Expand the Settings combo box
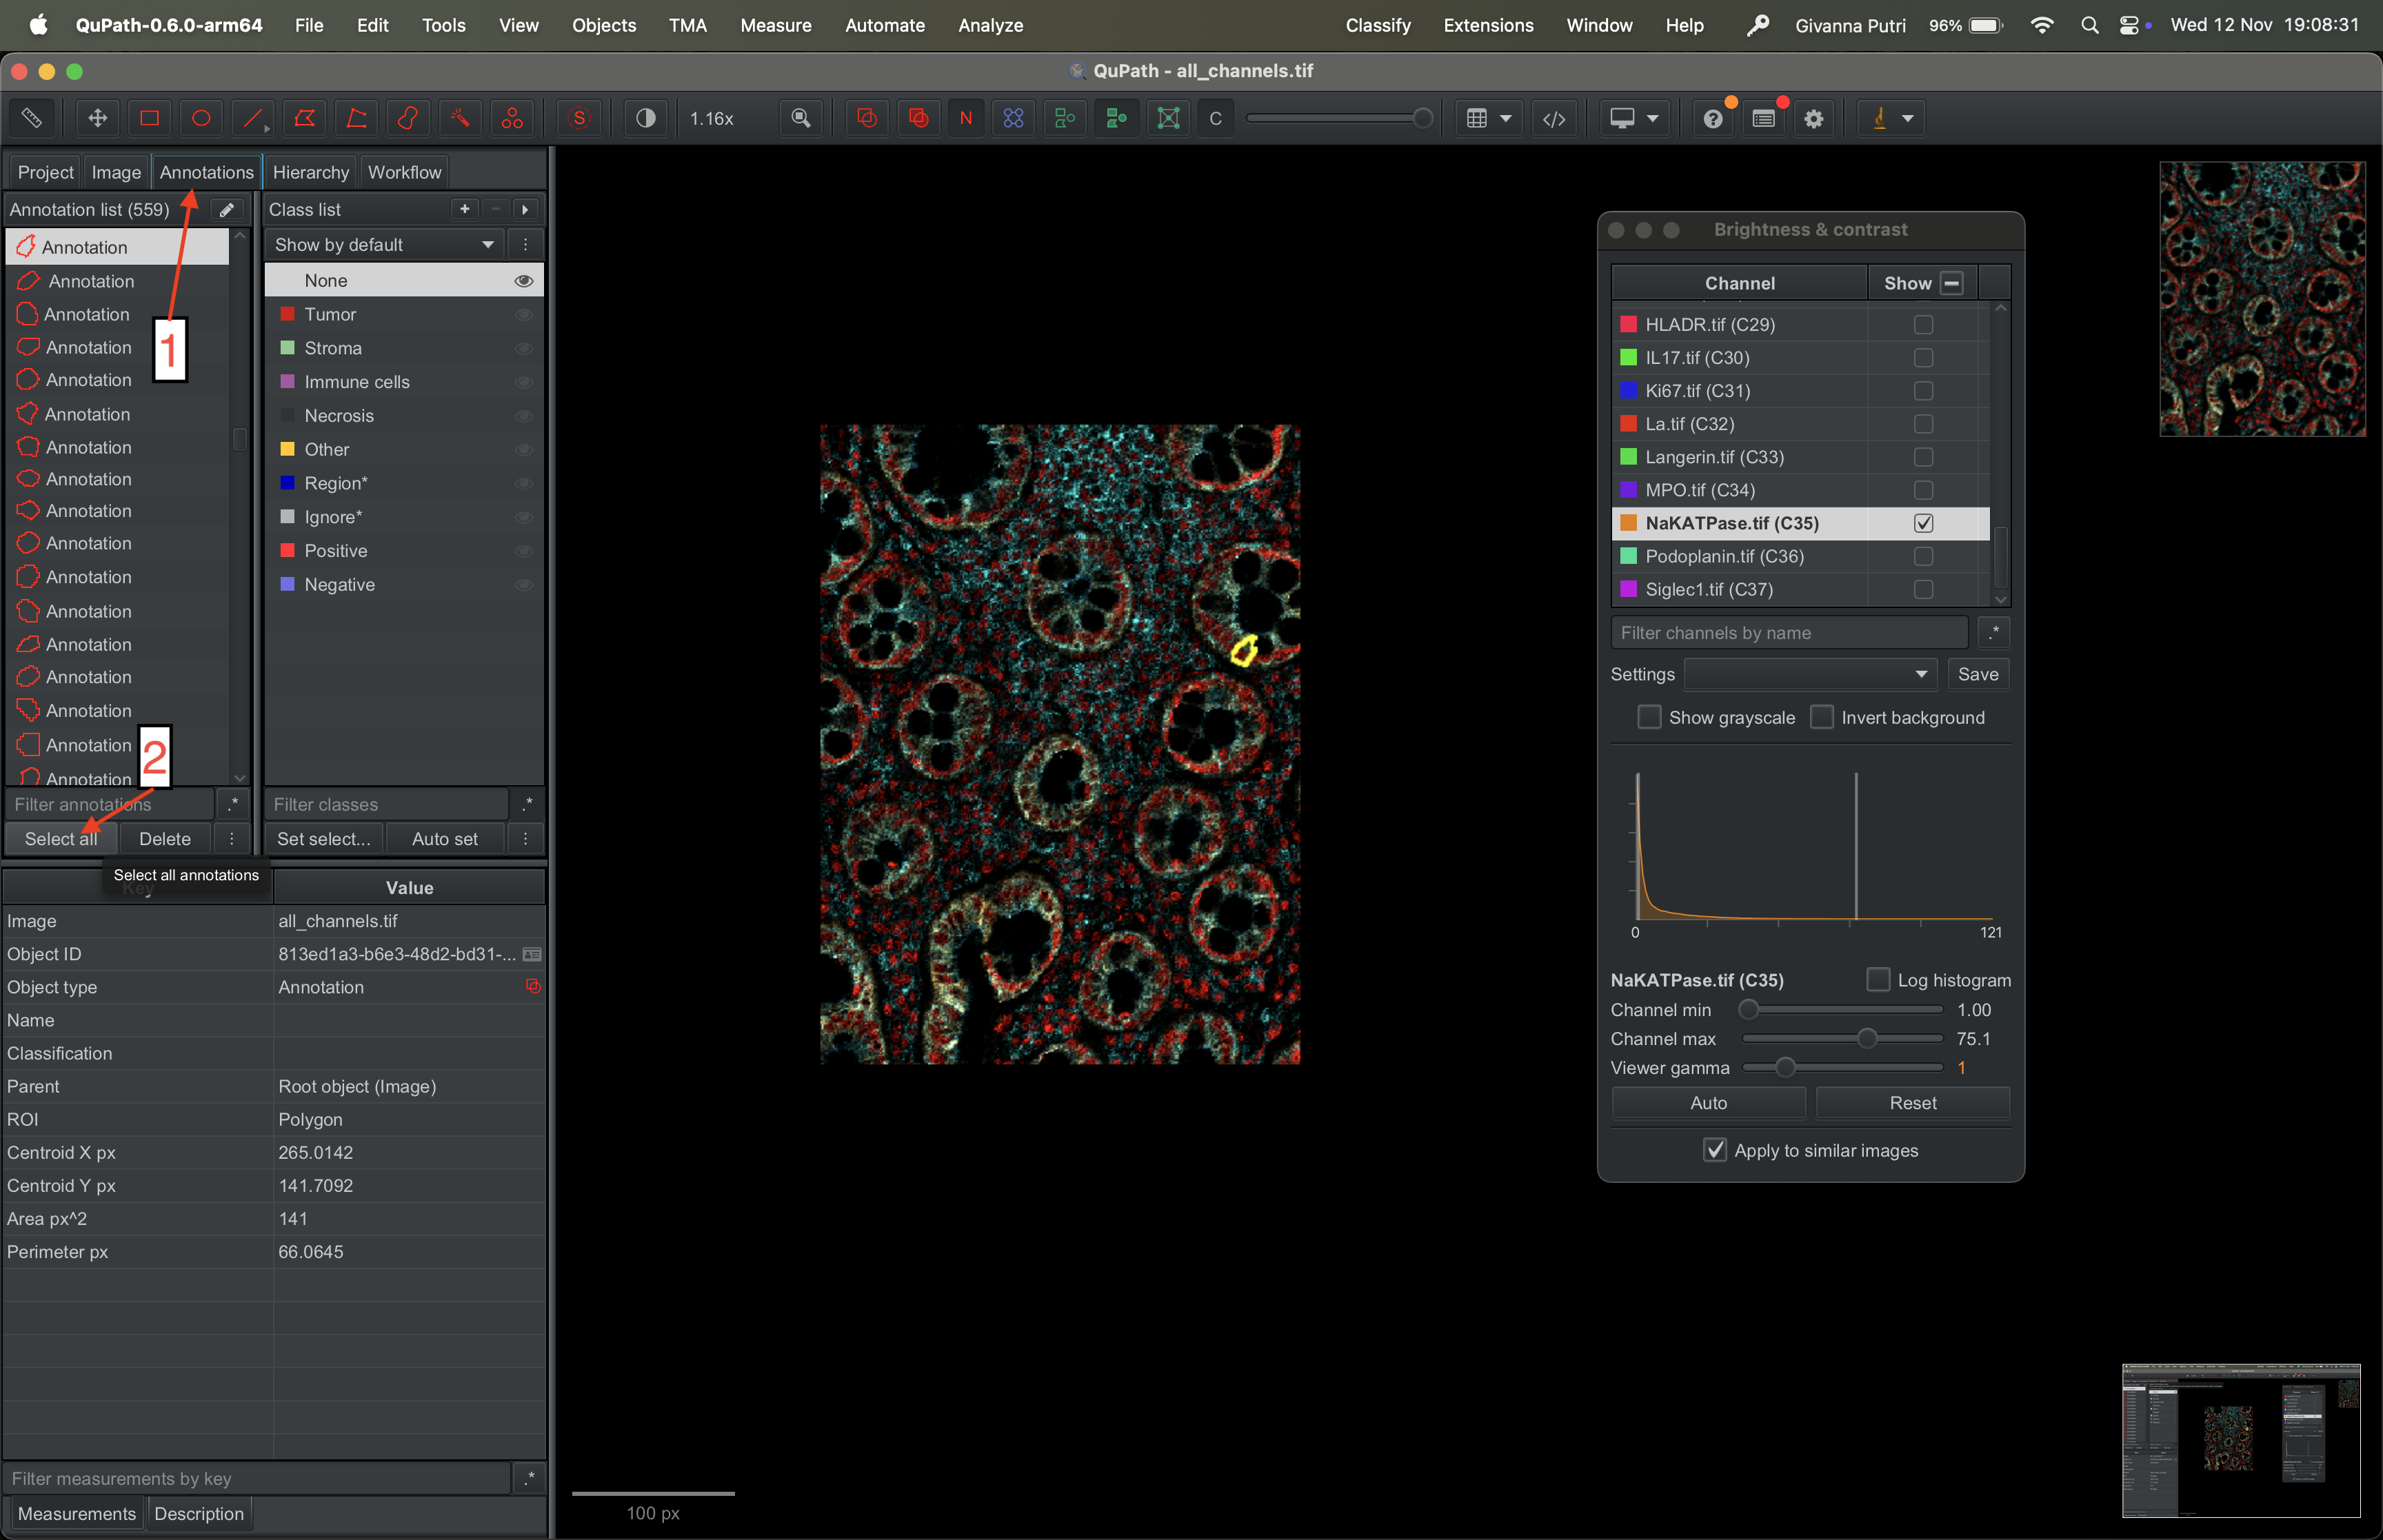The height and width of the screenshot is (1540, 2383). click(x=1810, y=674)
